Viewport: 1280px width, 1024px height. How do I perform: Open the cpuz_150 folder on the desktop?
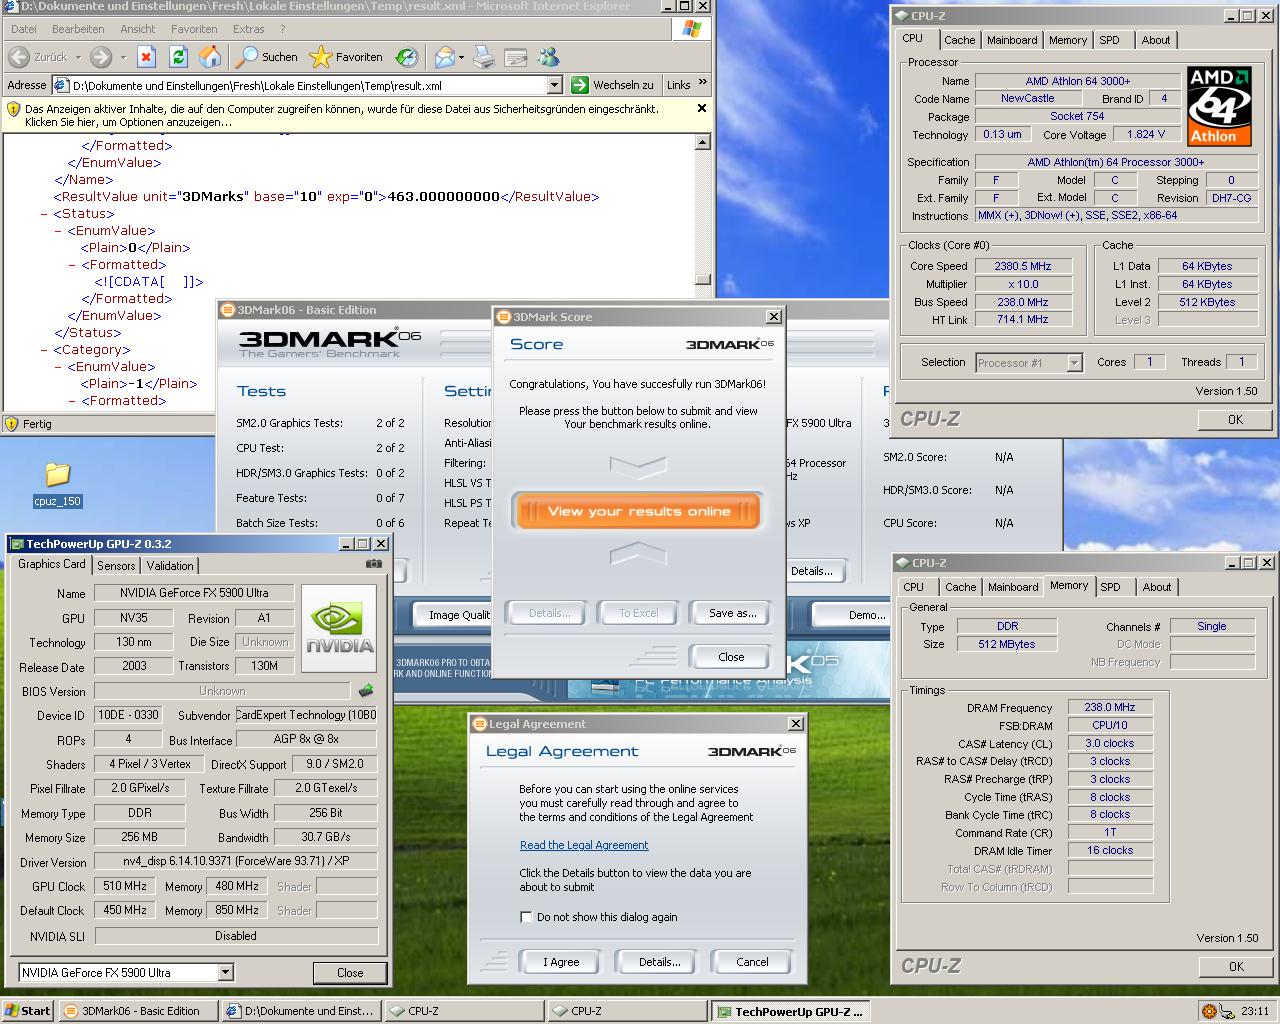(57, 485)
